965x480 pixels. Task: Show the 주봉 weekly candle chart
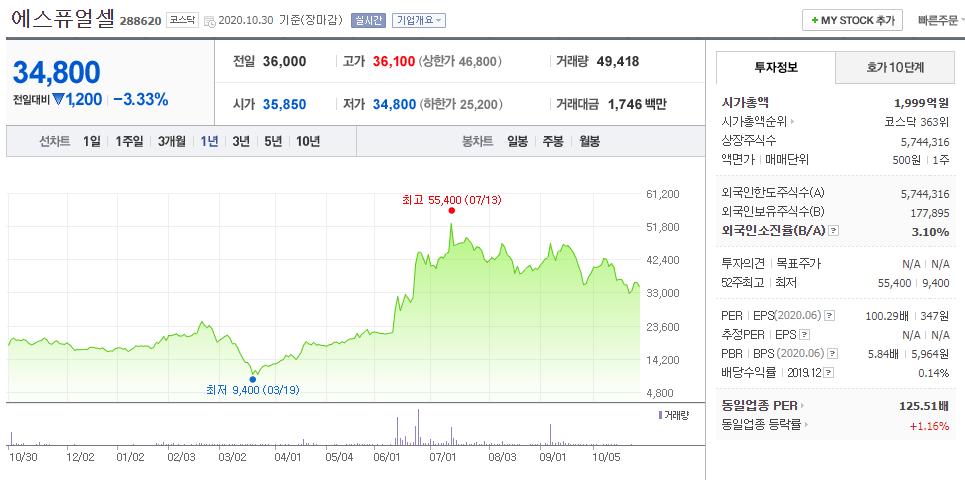(x=553, y=141)
